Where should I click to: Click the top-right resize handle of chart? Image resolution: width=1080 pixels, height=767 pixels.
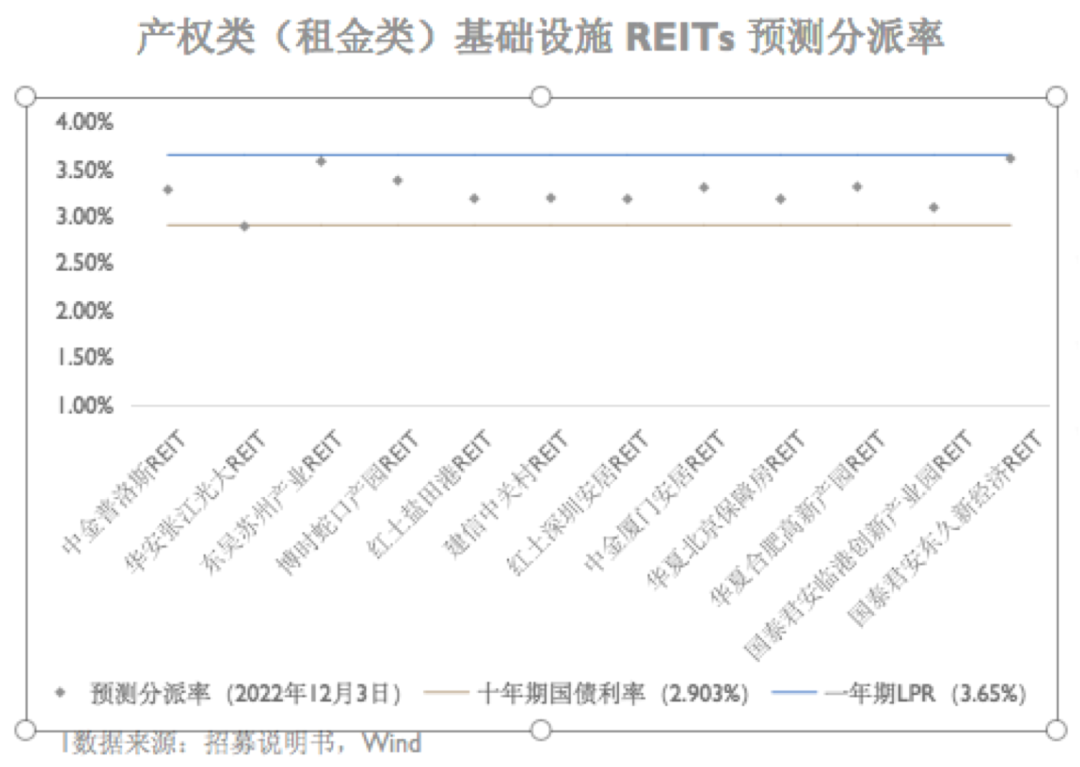point(1056,97)
